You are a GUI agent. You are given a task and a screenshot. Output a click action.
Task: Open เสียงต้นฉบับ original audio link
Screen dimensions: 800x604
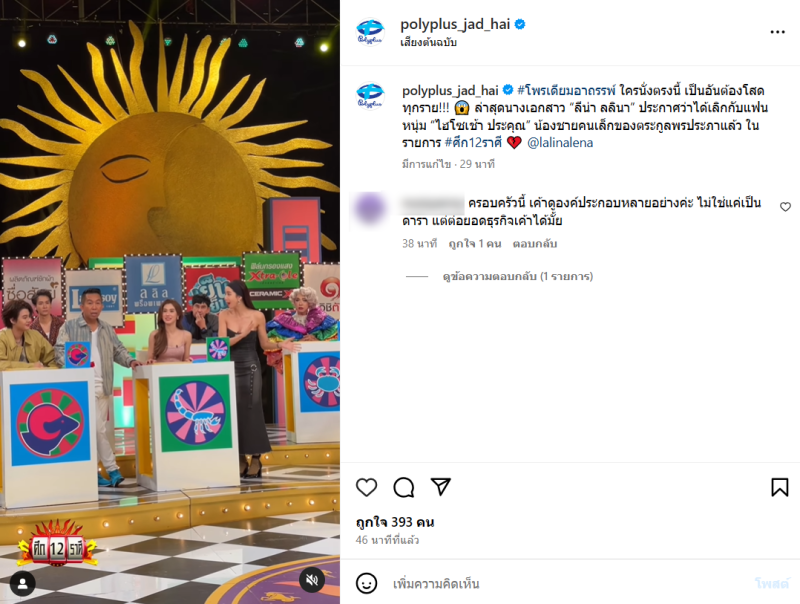click(x=429, y=42)
